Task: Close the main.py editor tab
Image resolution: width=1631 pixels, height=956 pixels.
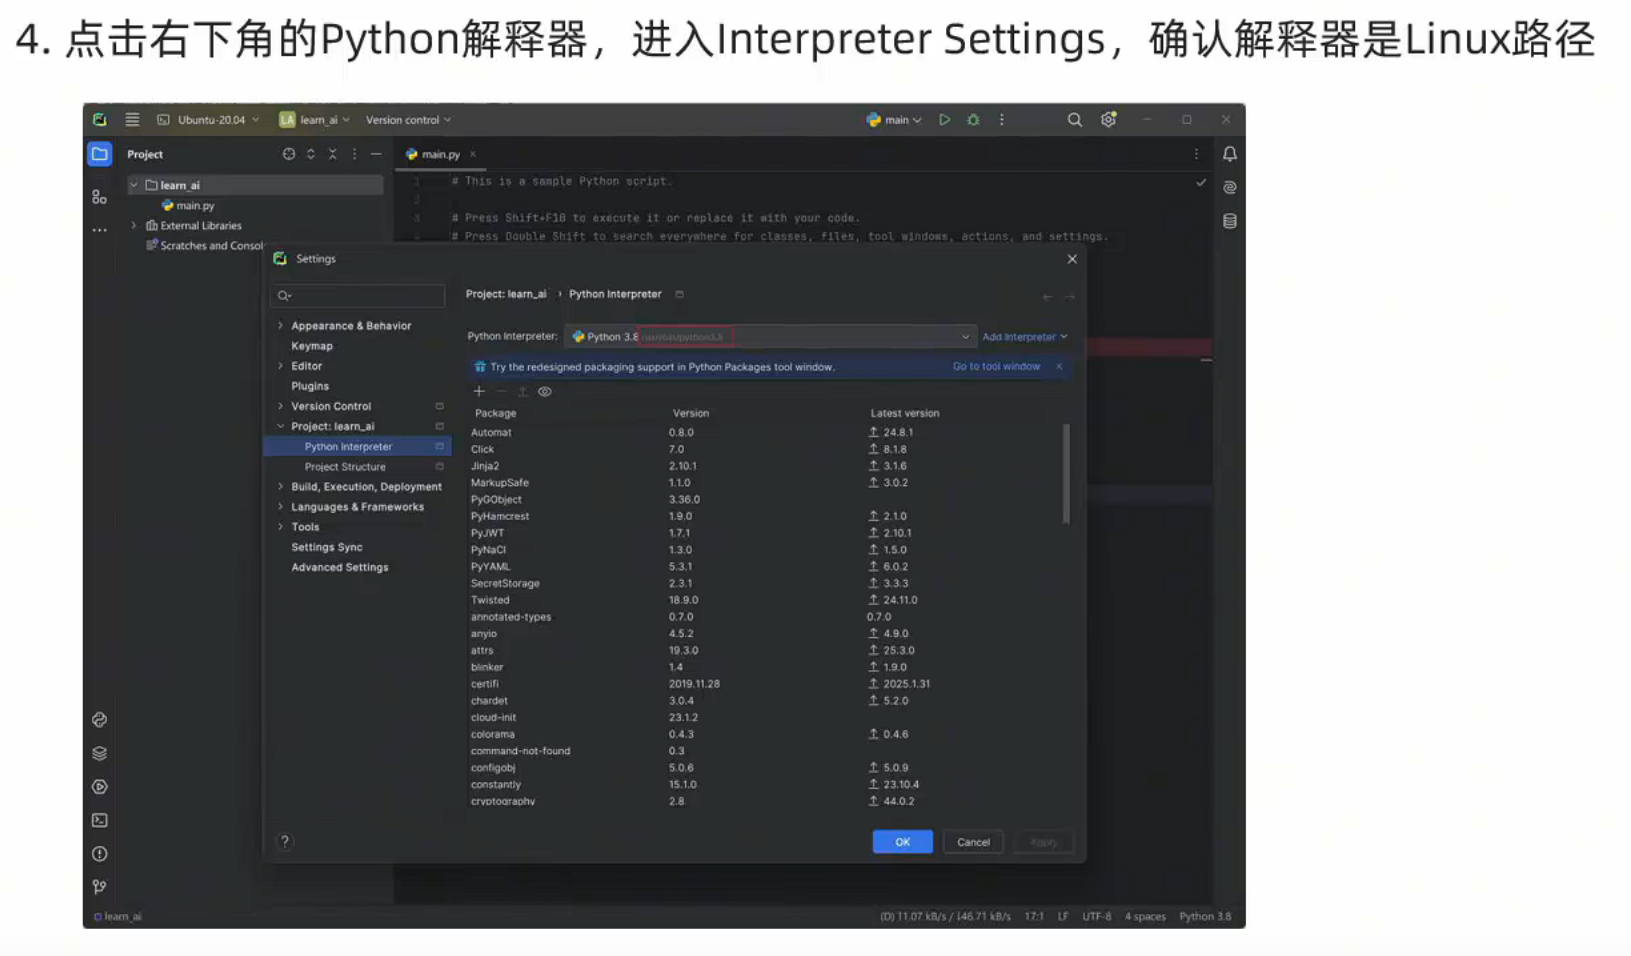Action: pos(473,154)
